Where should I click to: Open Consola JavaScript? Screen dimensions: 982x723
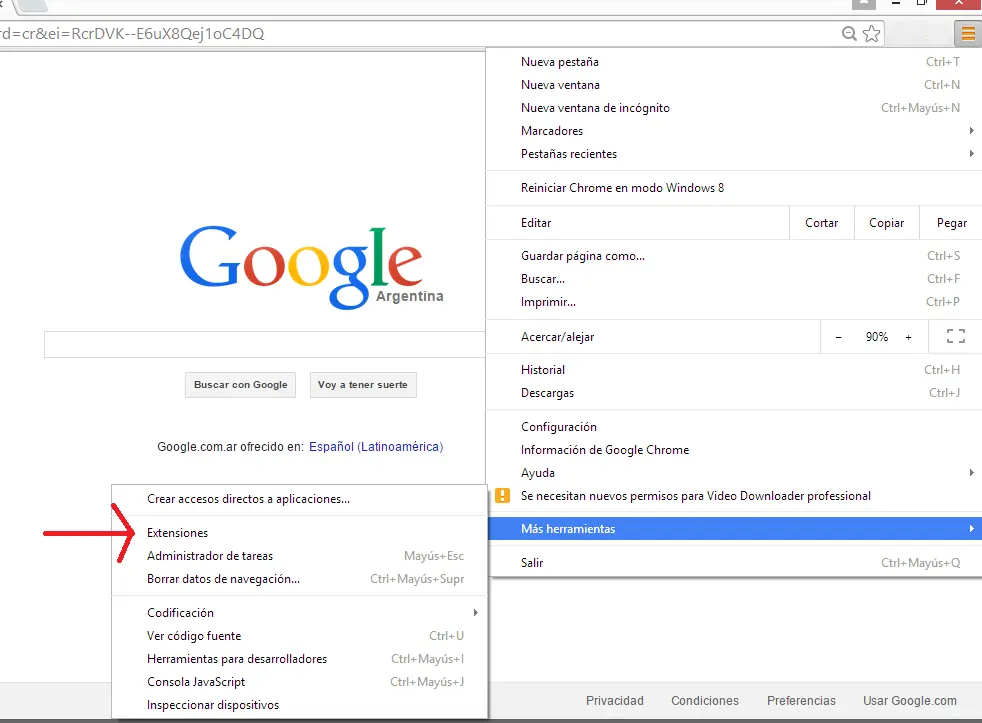[x=299, y=682]
